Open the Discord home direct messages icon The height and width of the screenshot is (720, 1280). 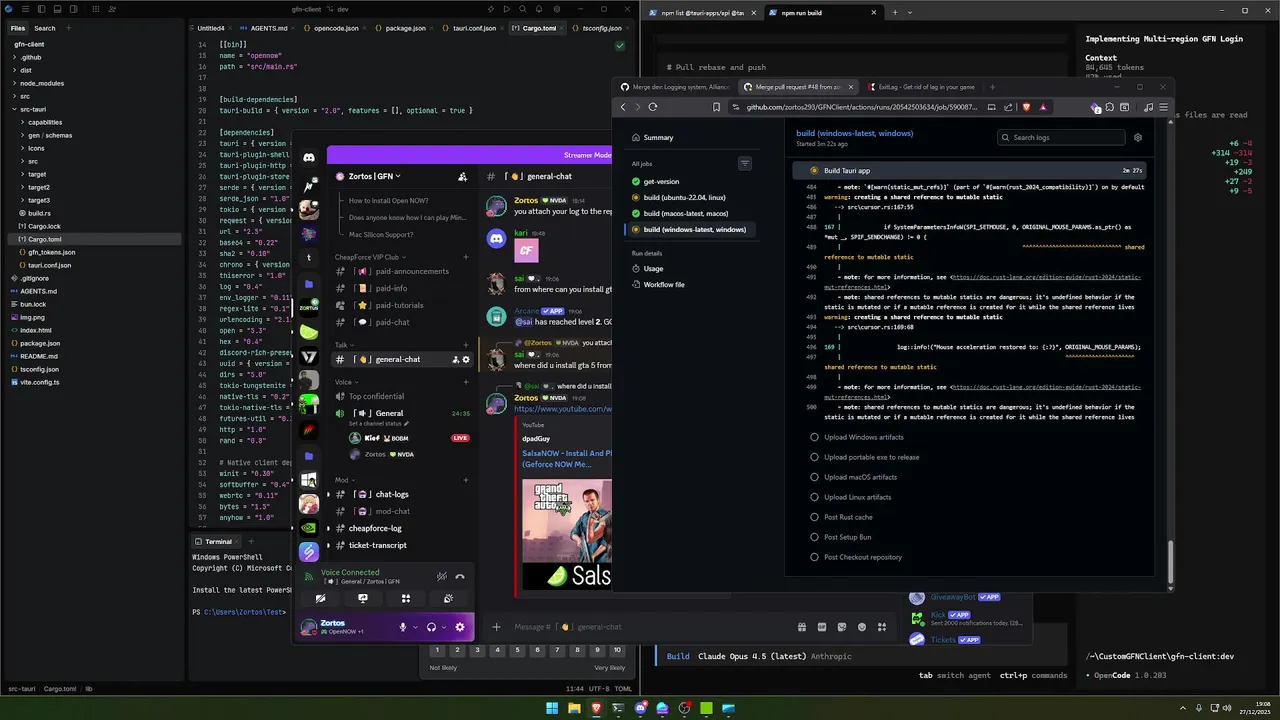click(x=309, y=157)
